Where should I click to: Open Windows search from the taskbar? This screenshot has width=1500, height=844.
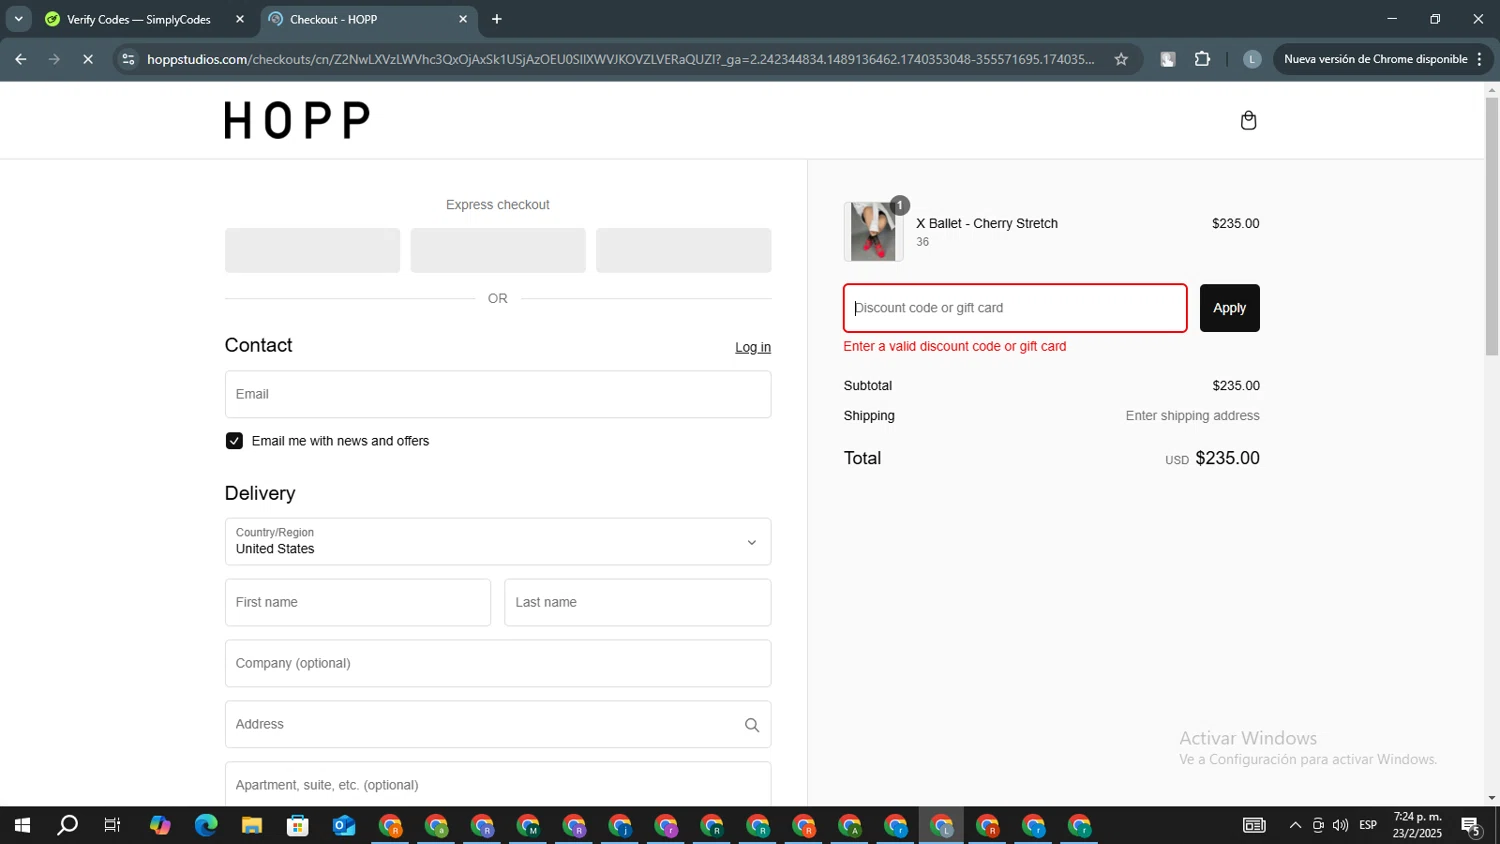click(67, 826)
